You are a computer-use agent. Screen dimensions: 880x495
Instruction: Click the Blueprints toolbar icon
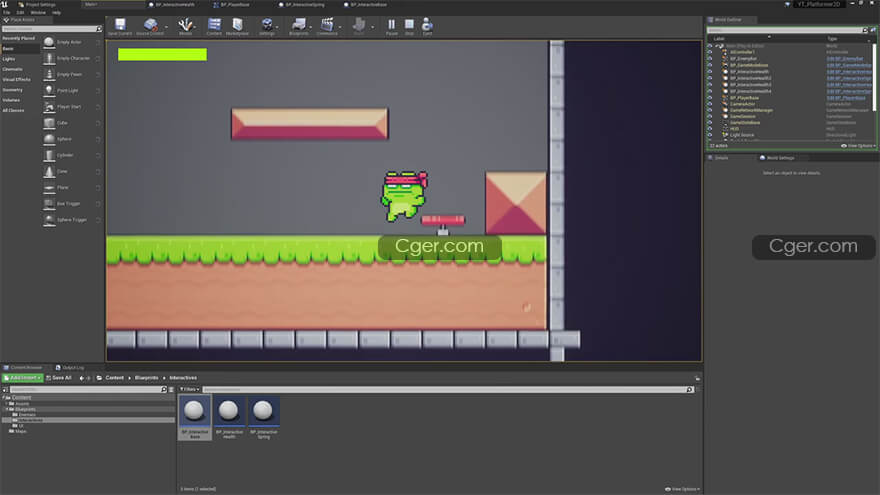(x=297, y=25)
